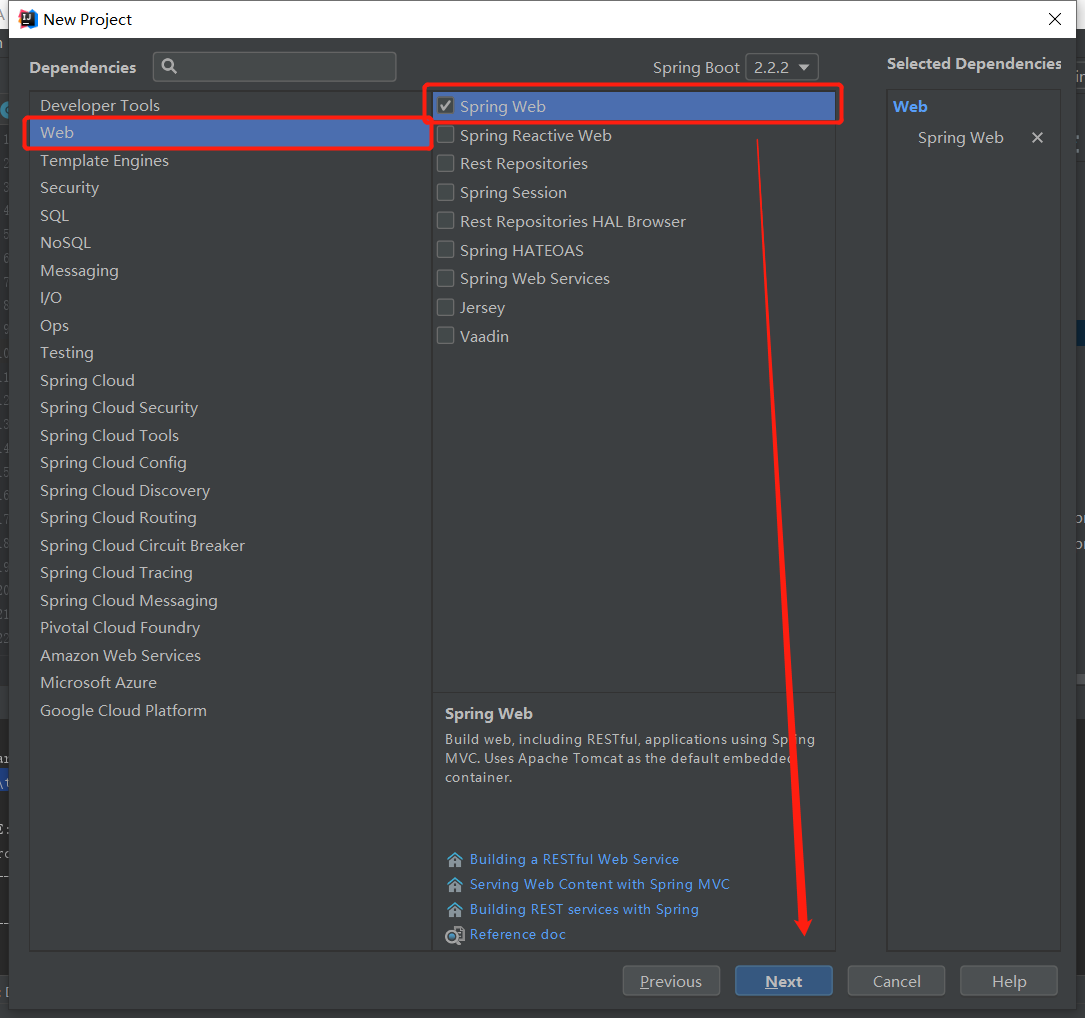Select Spring Web in Selected Dependencies
This screenshot has height=1018, width=1085.
click(960, 138)
